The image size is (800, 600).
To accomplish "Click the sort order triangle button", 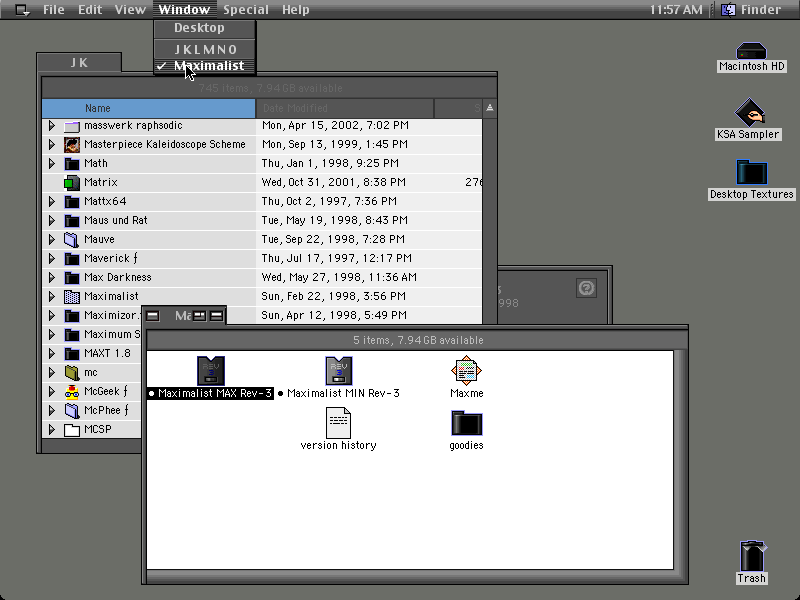I will (490, 108).
